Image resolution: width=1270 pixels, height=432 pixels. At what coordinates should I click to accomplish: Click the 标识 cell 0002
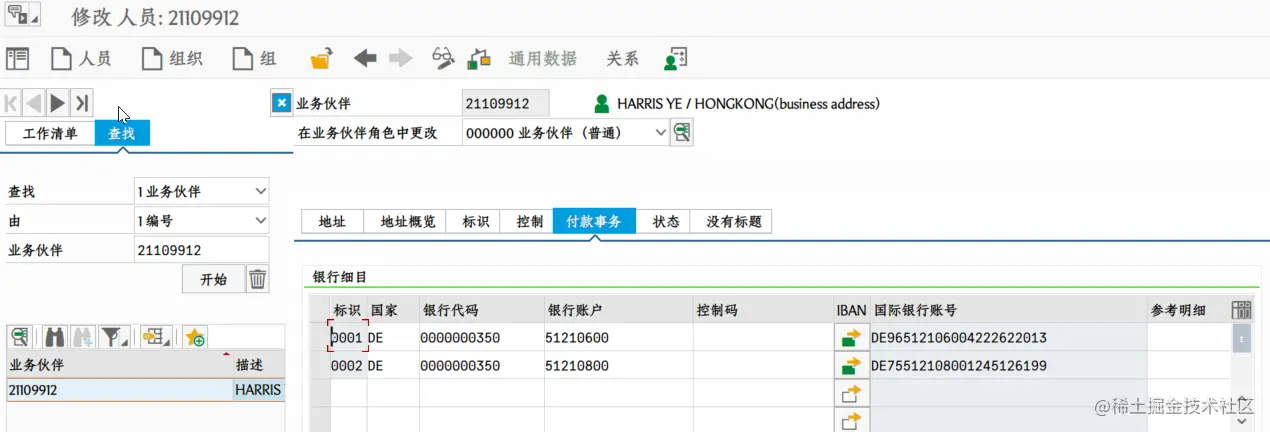tap(348, 366)
